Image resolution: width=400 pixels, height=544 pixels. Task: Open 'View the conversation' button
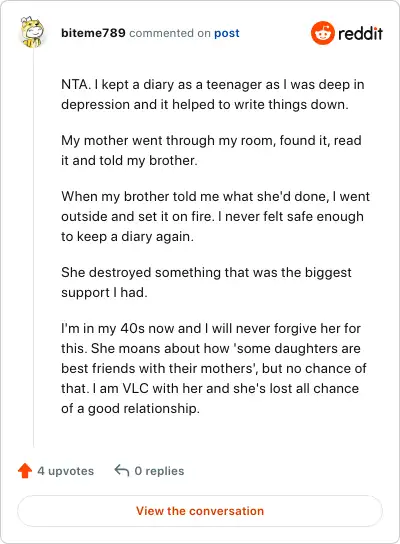(200, 511)
